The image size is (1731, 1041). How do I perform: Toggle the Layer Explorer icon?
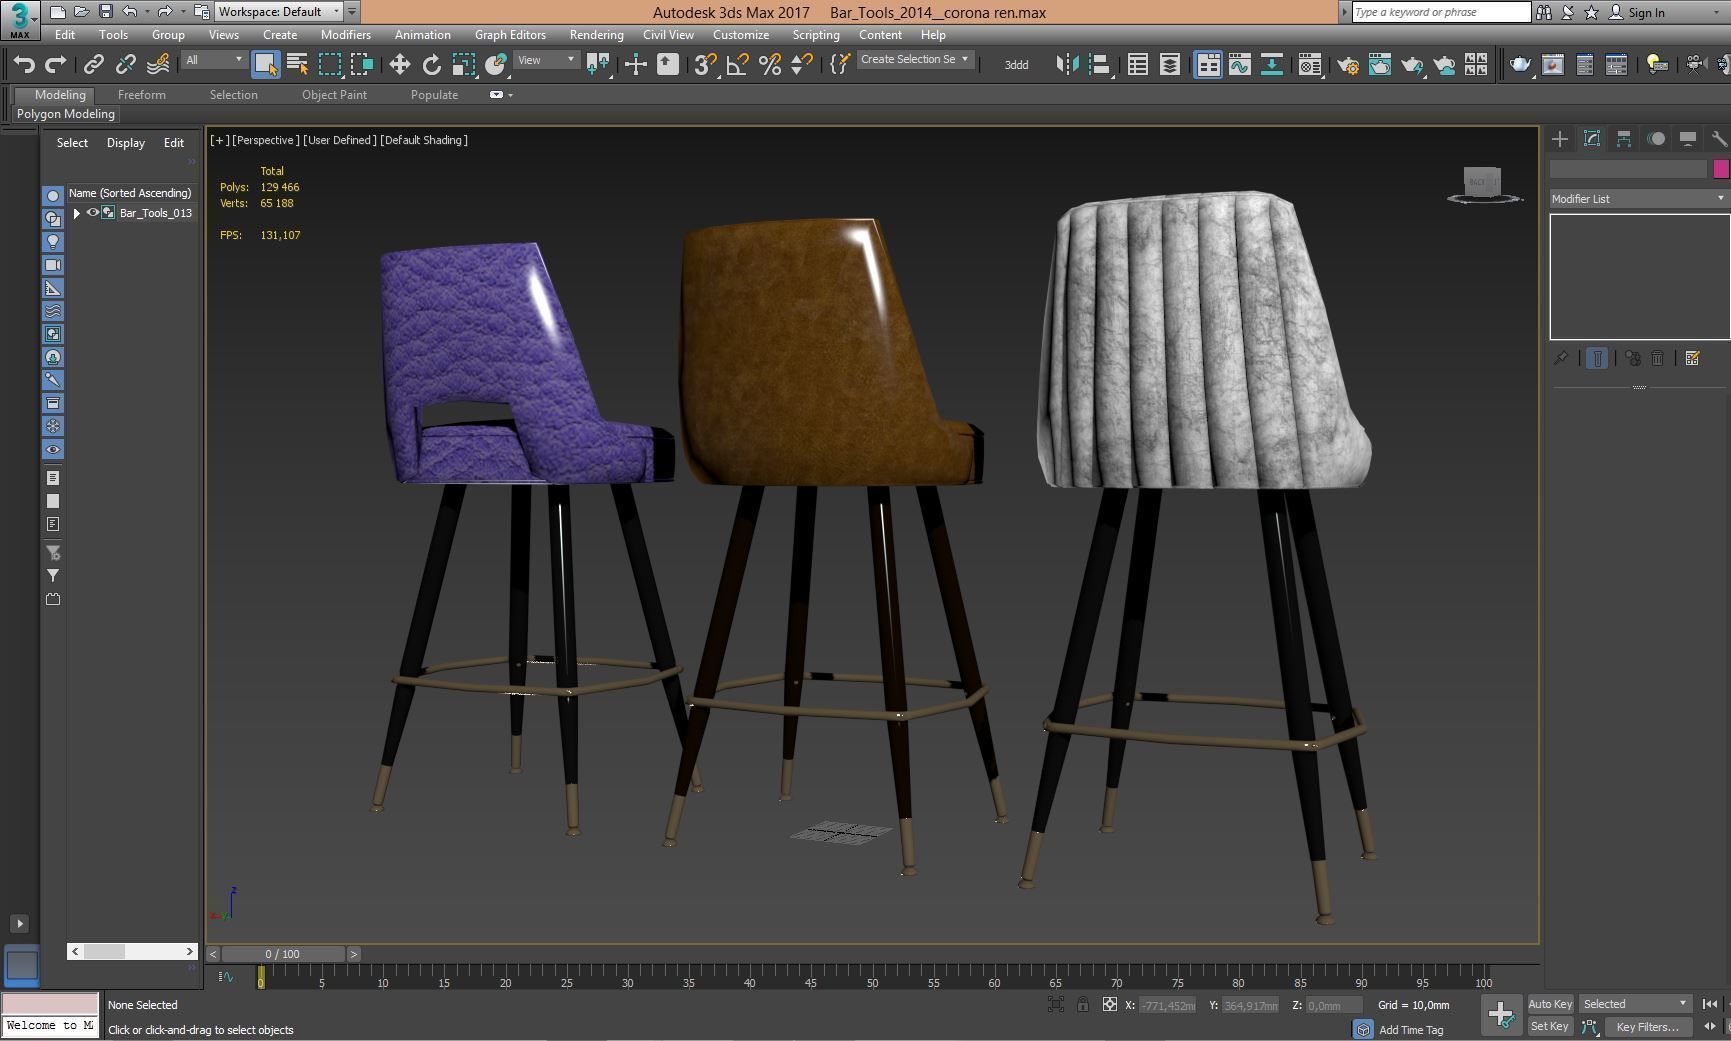1169,64
